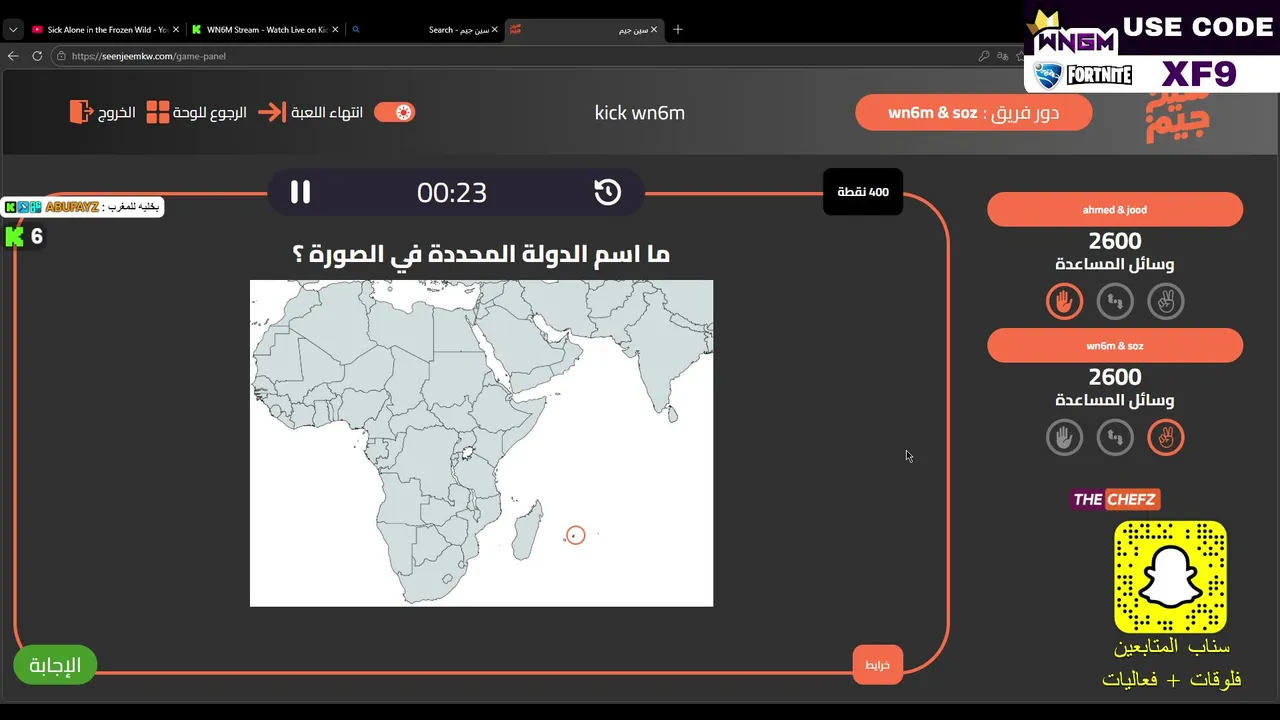
Task: Pause the question countdown timer
Action: tap(300, 192)
